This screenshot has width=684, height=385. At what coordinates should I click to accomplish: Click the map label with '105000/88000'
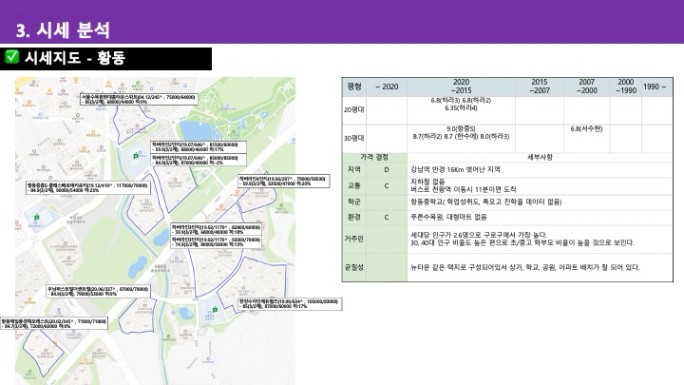(x=290, y=303)
